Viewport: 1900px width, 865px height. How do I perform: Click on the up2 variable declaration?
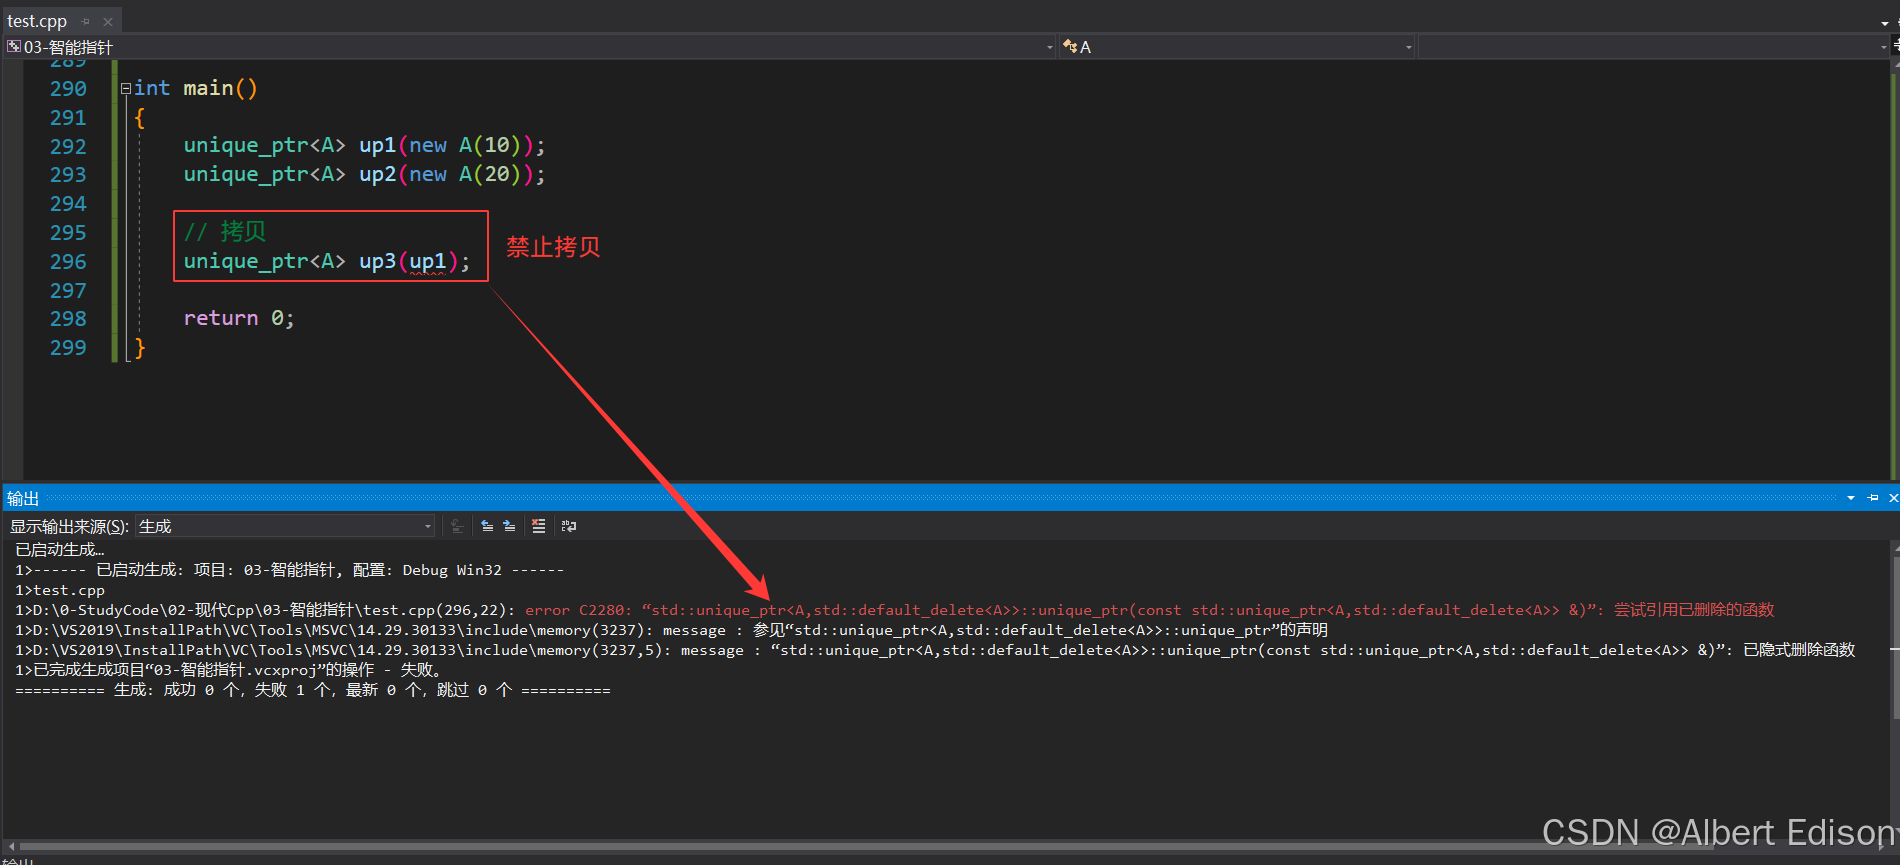377,175
